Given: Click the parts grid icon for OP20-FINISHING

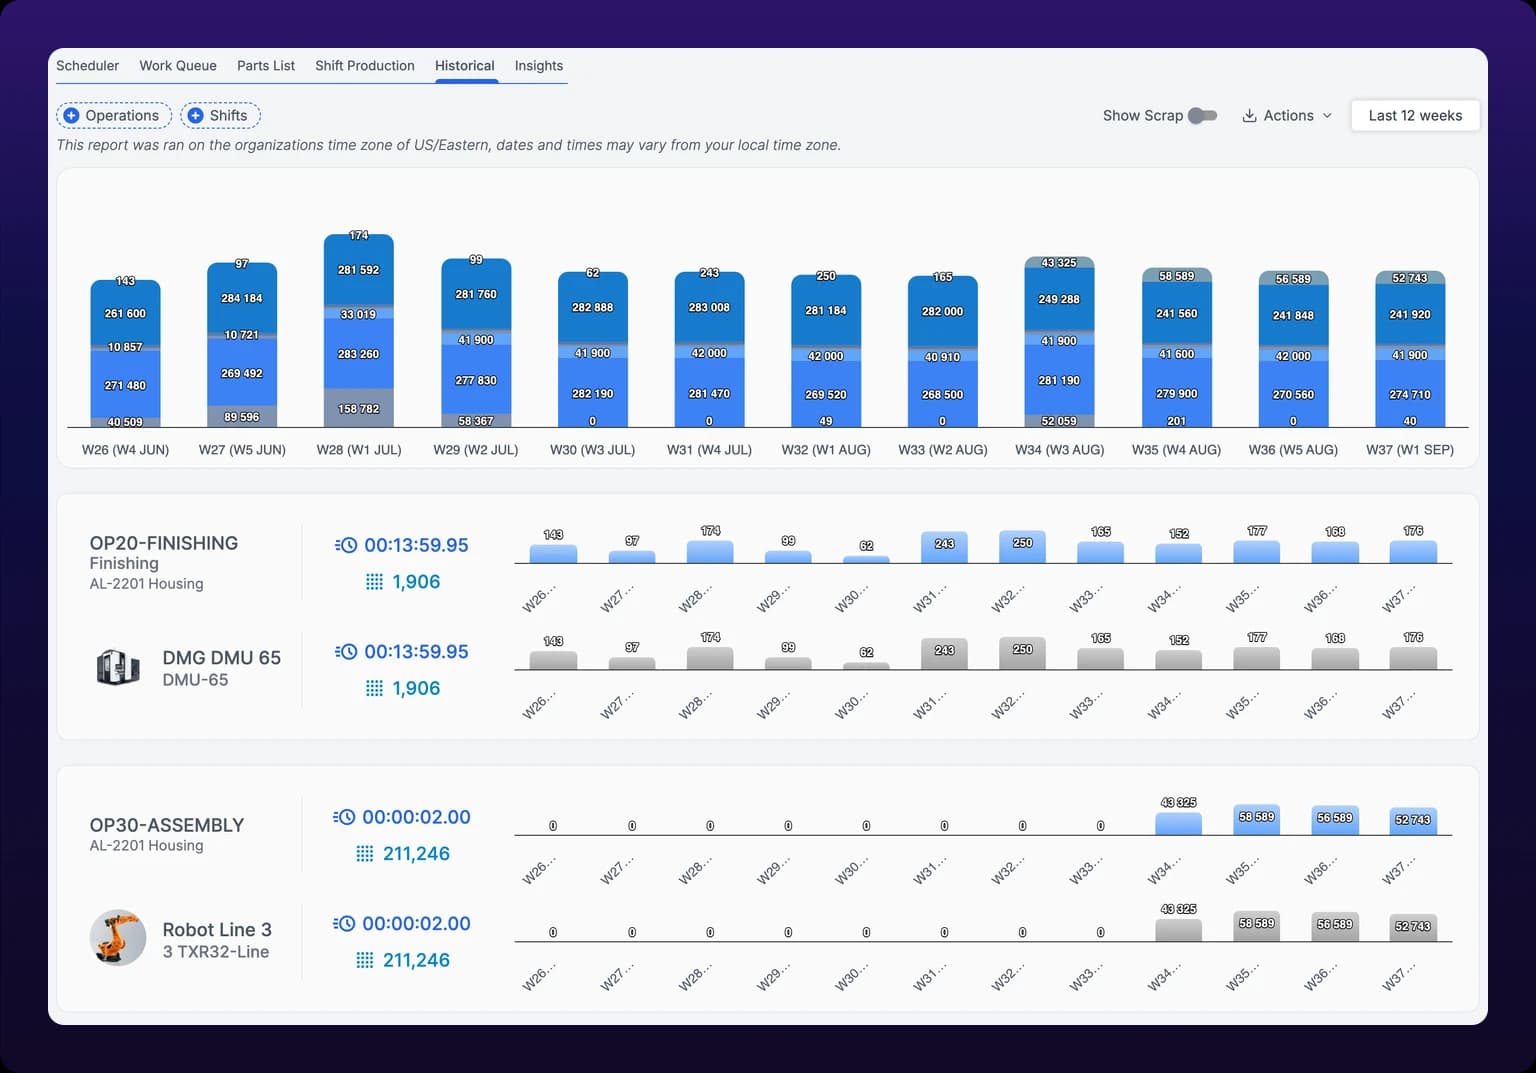Looking at the screenshot, I should (374, 582).
